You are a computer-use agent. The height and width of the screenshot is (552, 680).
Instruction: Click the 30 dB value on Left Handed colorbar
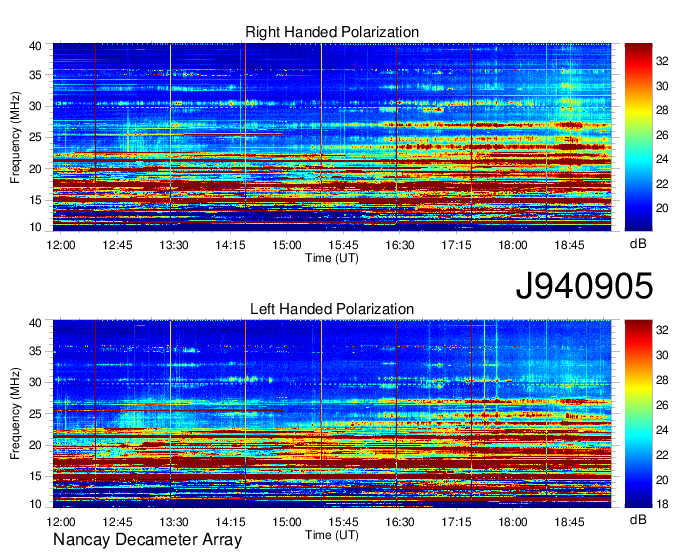point(662,356)
